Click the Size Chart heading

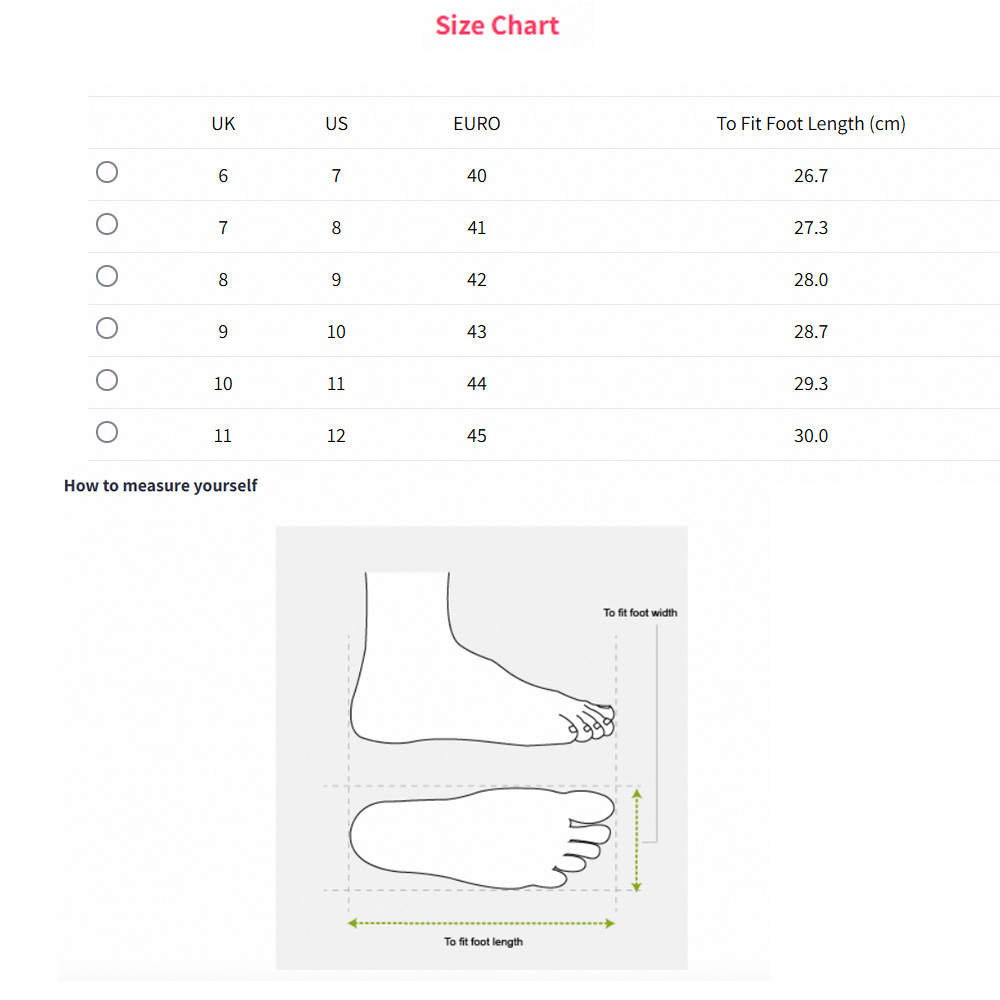(497, 26)
